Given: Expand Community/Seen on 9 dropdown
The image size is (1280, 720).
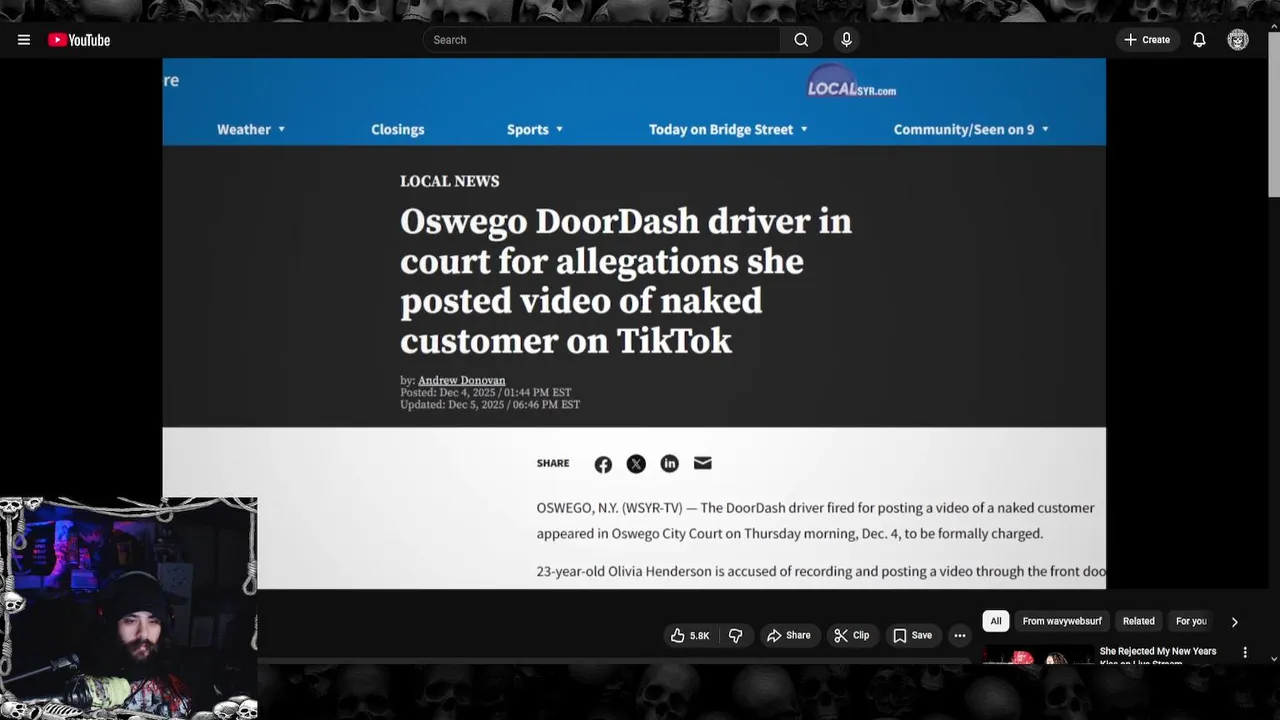Looking at the screenshot, I should [971, 129].
